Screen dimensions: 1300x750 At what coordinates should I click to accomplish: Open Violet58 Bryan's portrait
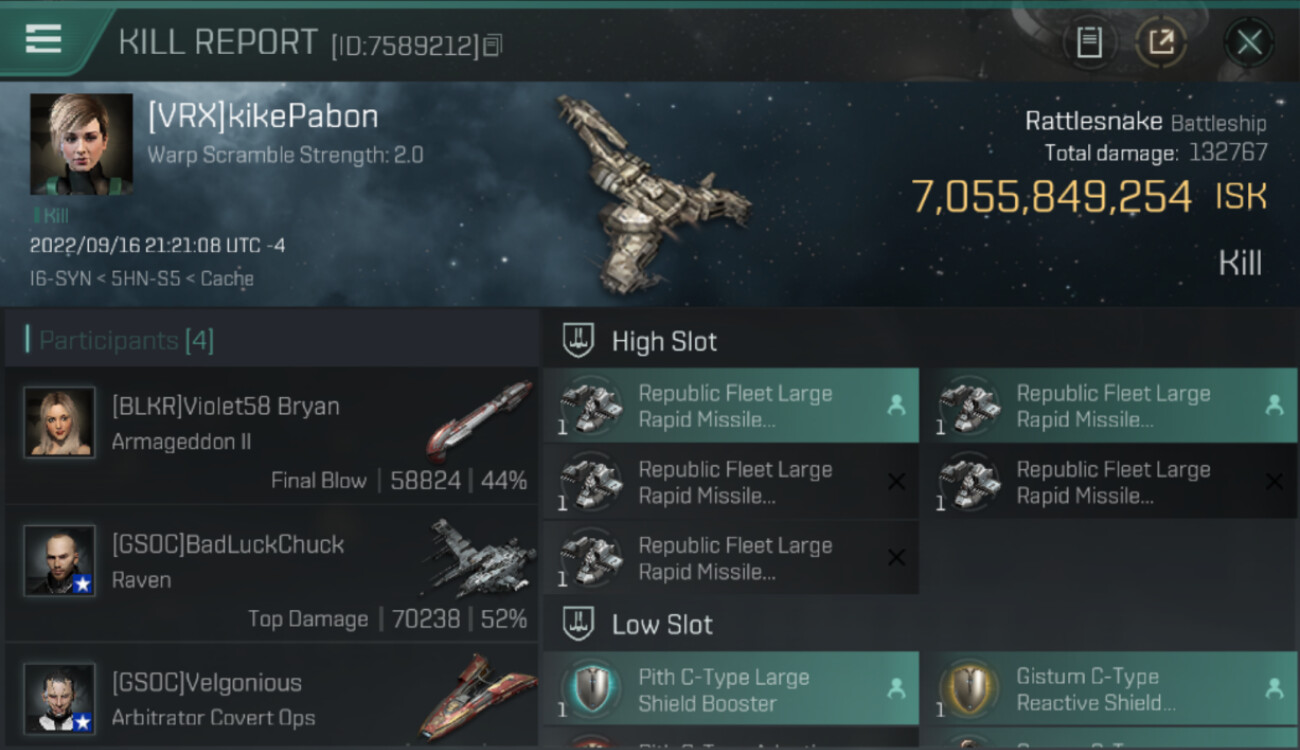[x=60, y=423]
